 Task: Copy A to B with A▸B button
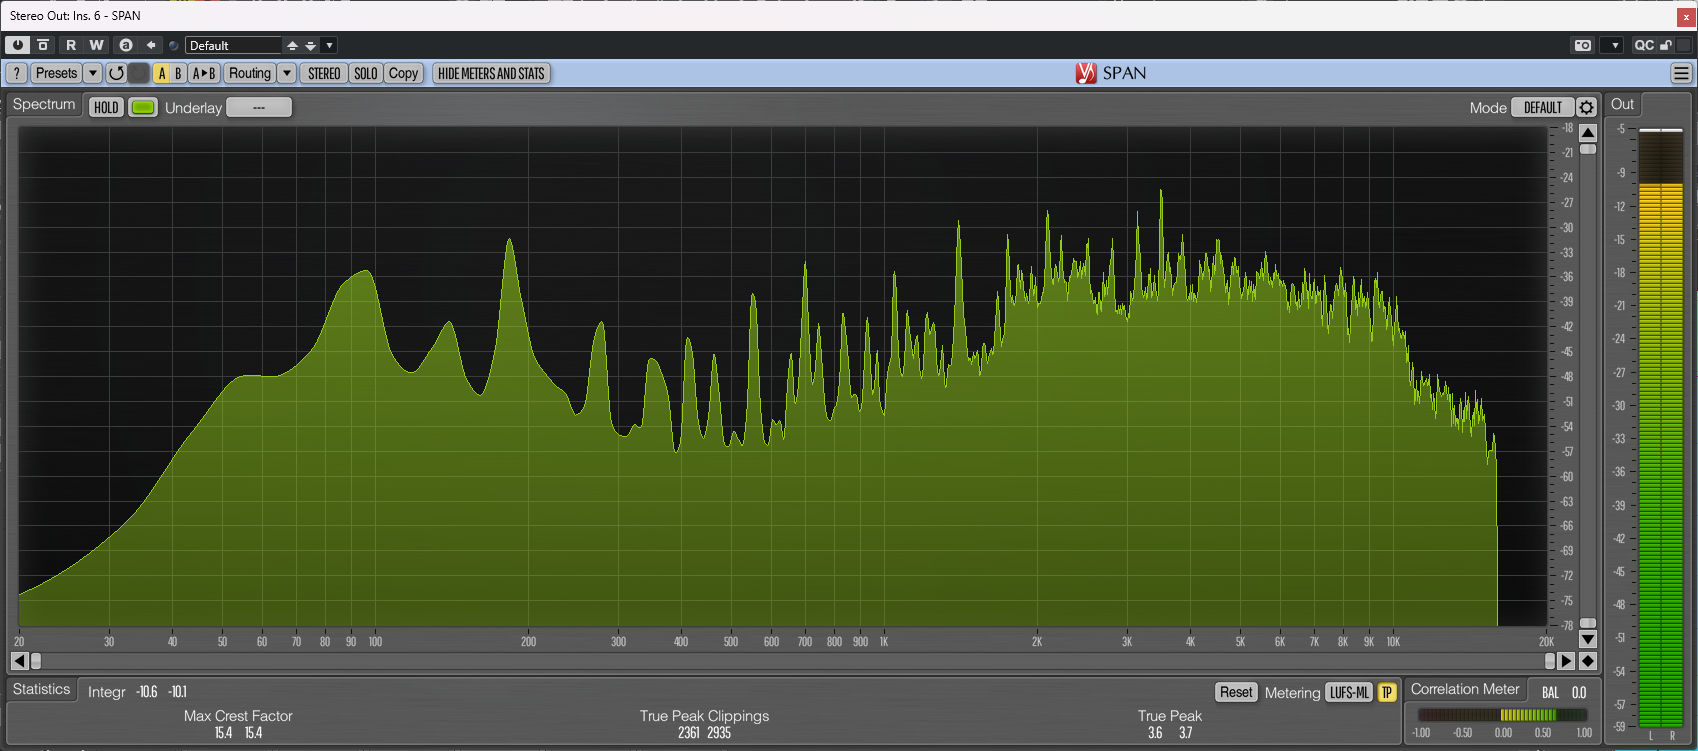(x=204, y=73)
